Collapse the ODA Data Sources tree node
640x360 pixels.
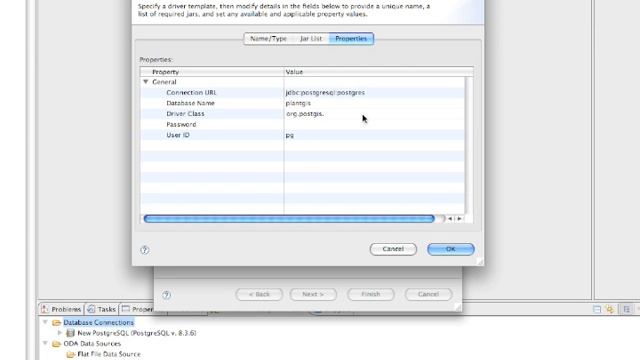(x=45, y=343)
